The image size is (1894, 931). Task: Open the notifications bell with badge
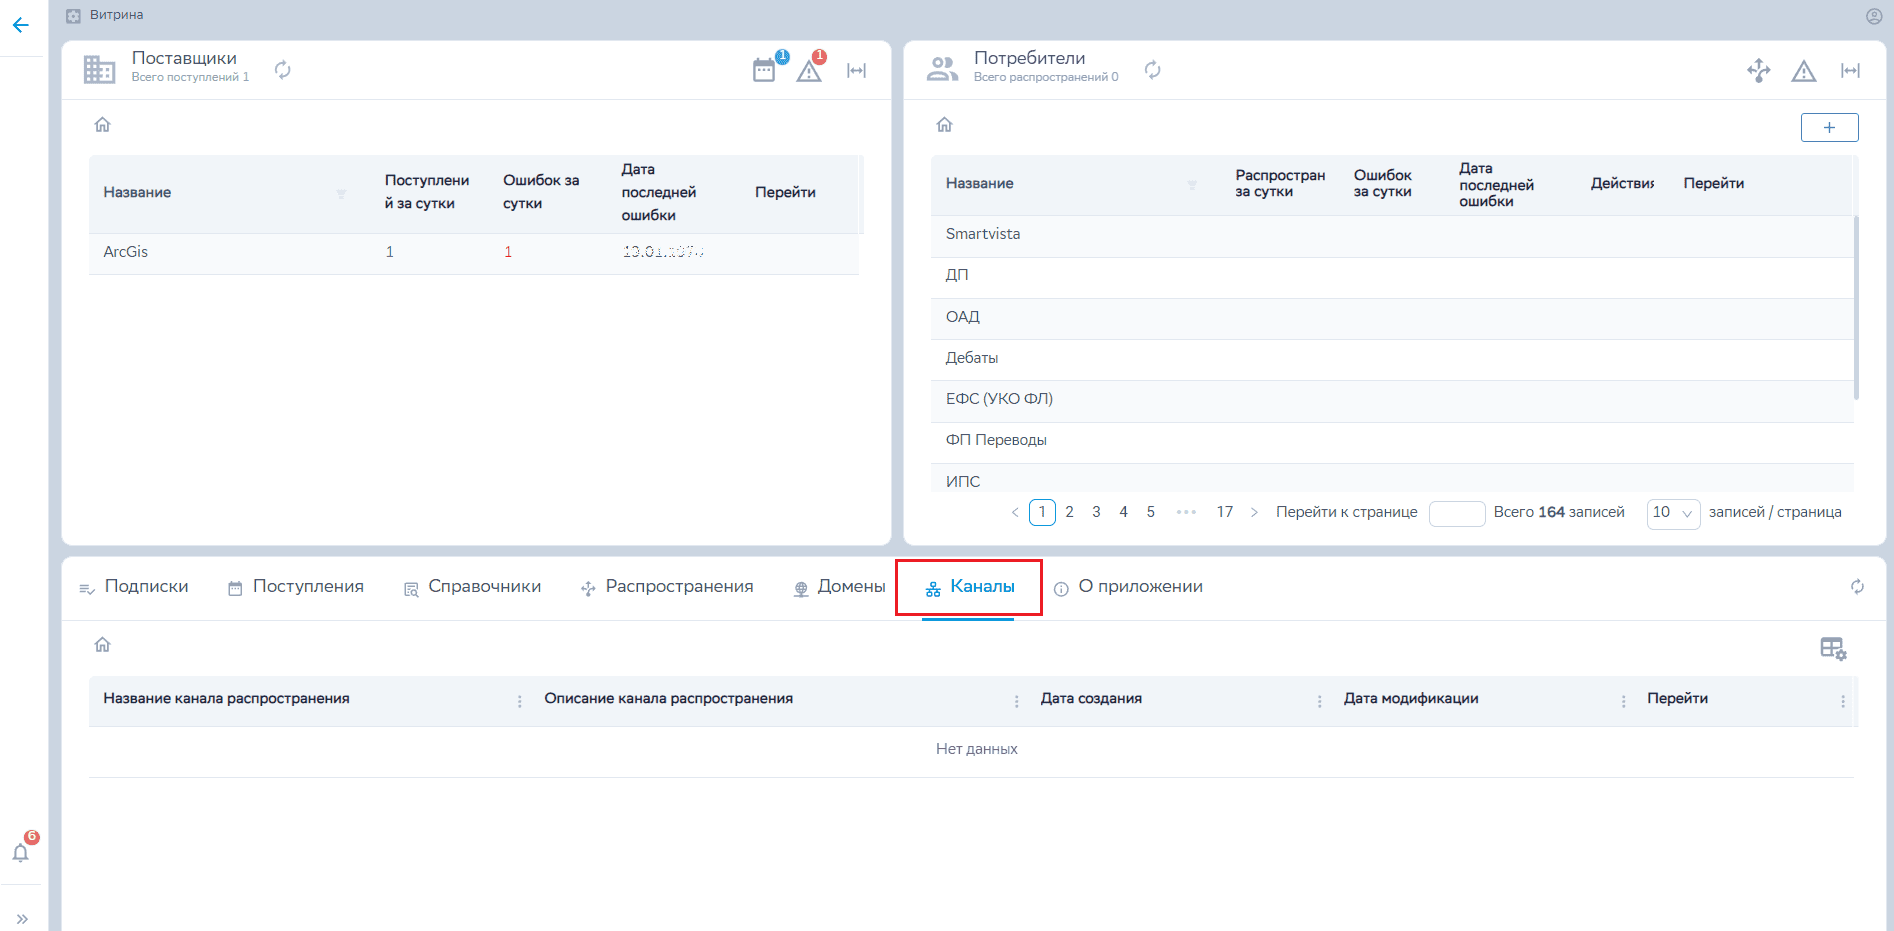click(21, 852)
